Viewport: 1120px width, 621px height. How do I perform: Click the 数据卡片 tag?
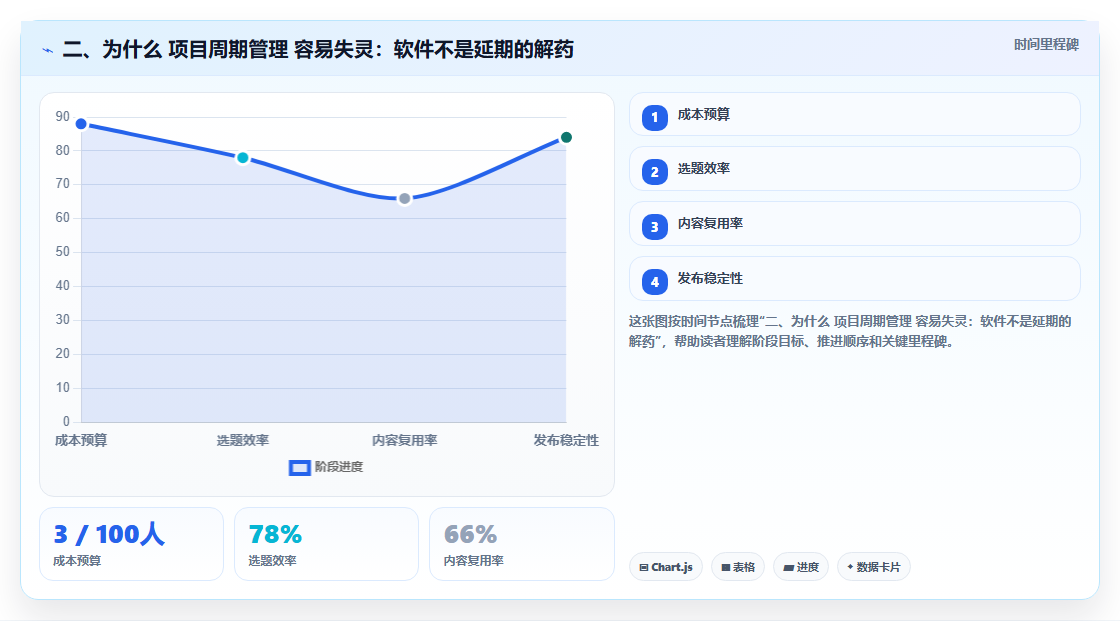click(x=874, y=567)
